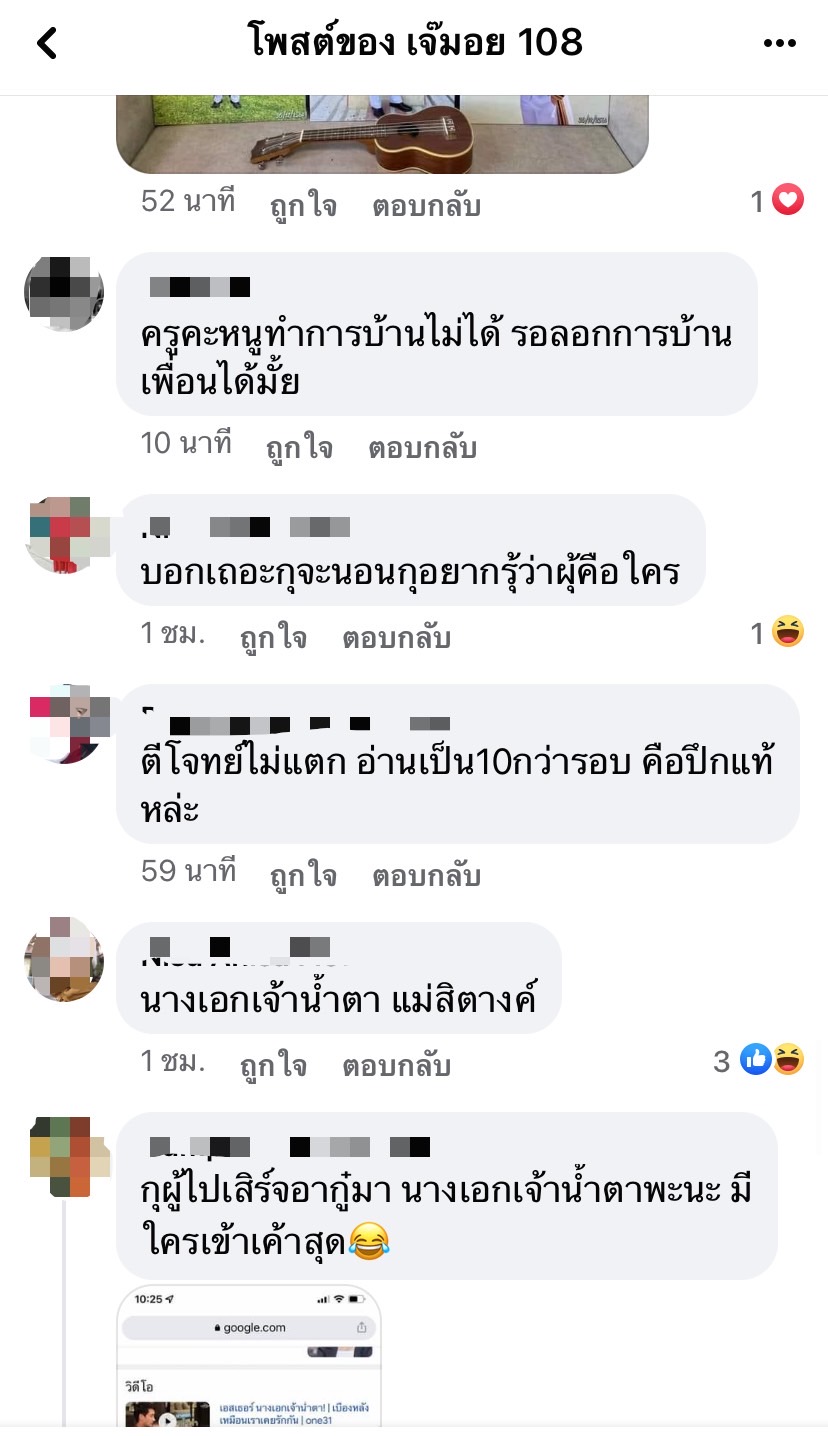Open the profile picture of the ครูคะ commenter
The width and height of the screenshot is (828, 1436).
[x=64, y=293]
